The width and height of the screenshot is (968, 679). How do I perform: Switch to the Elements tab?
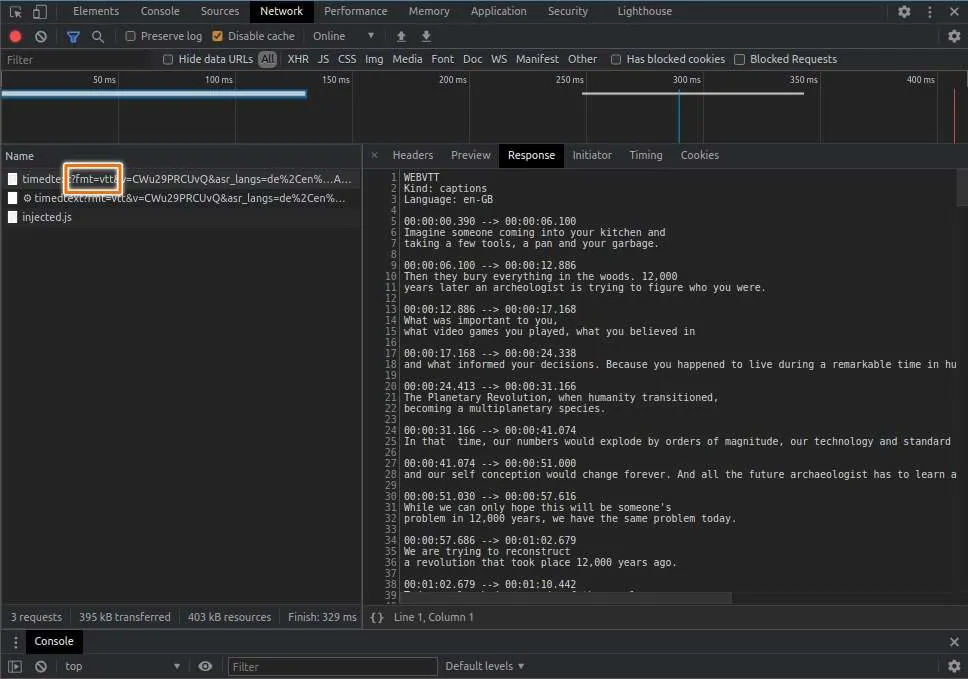[96, 11]
